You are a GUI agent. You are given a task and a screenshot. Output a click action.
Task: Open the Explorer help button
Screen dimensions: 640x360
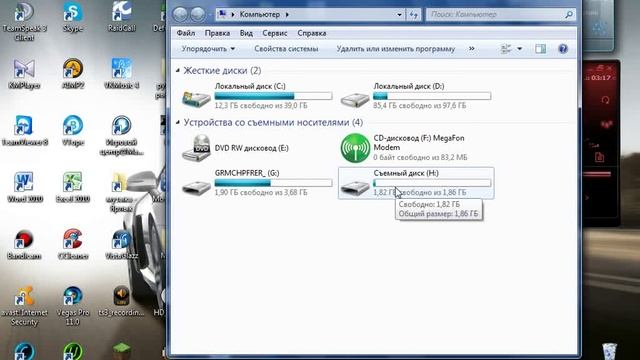click(x=563, y=49)
